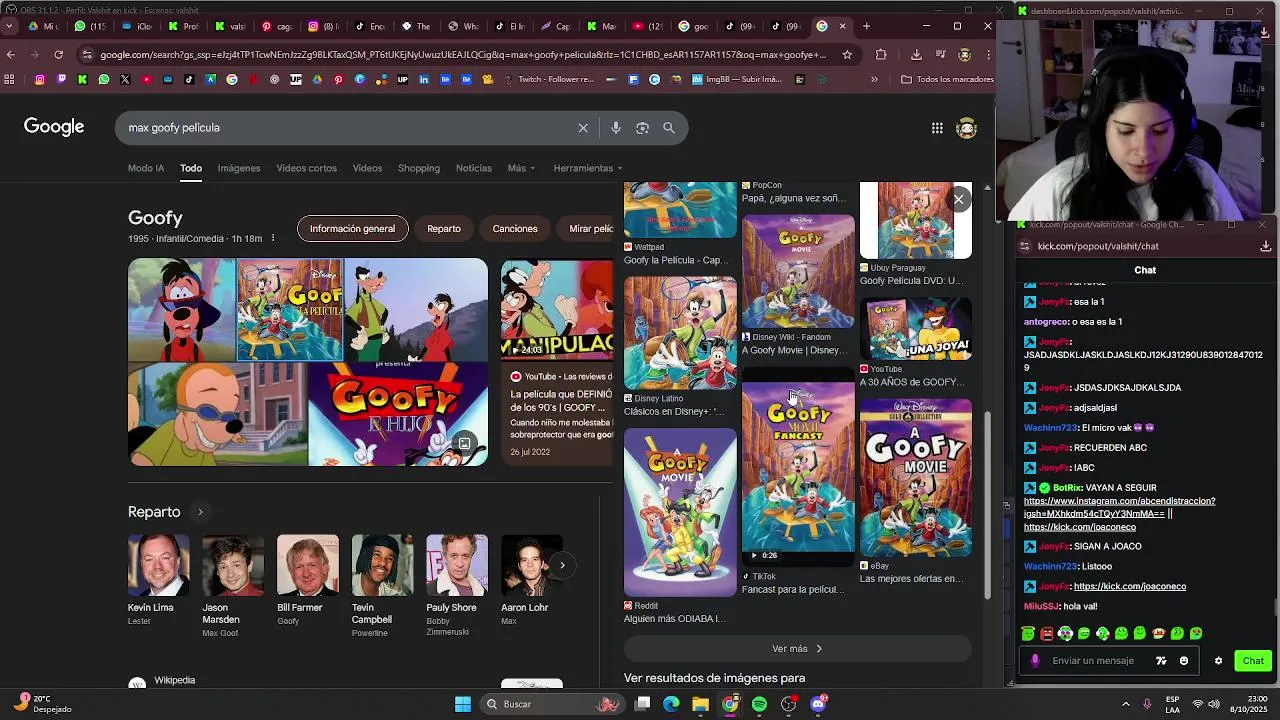Screen dimensions: 1280x720
Task: Select the Reparto chip
Action: pyautogui.click(x=444, y=229)
